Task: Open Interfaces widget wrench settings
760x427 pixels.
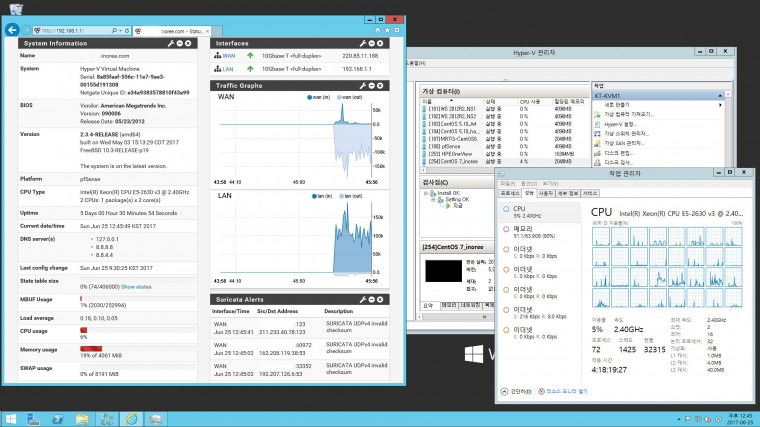Action: [x=363, y=44]
